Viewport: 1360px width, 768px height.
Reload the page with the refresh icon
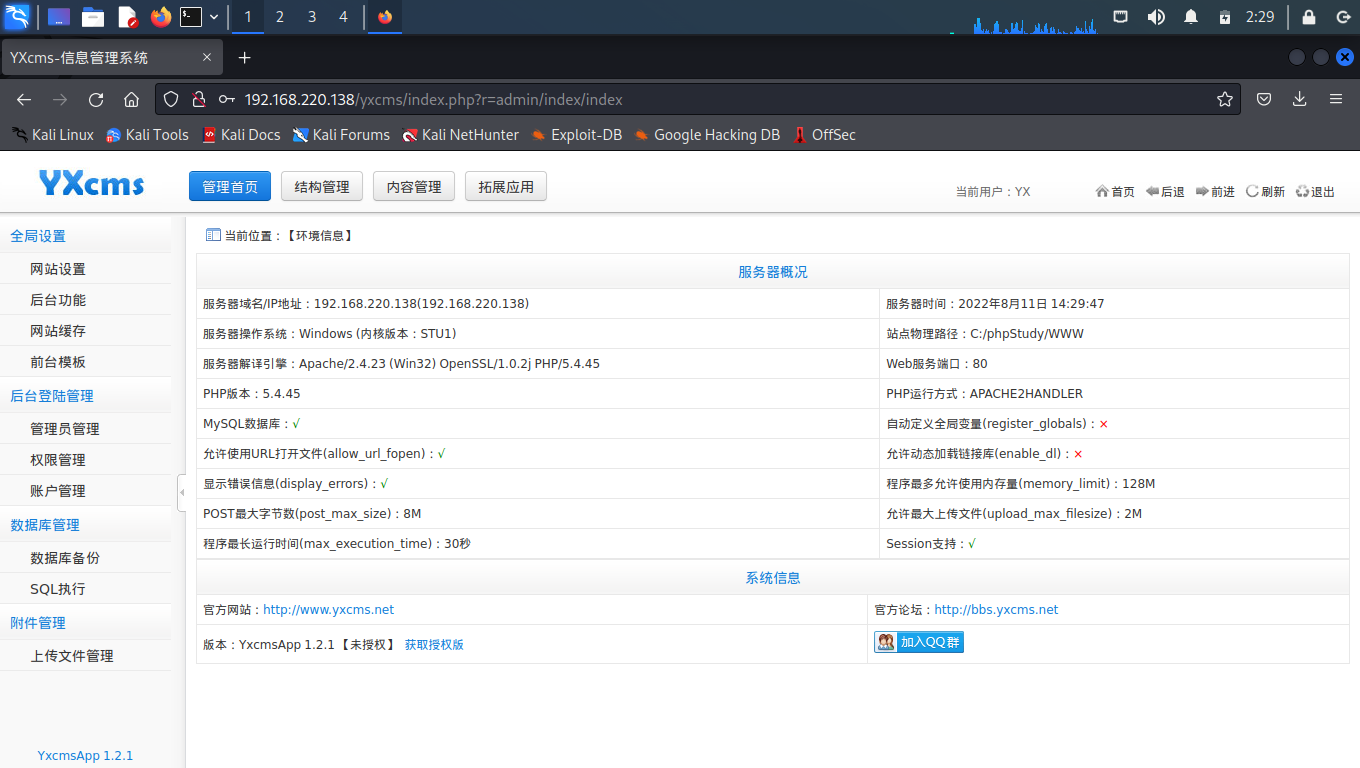[x=96, y=99]
